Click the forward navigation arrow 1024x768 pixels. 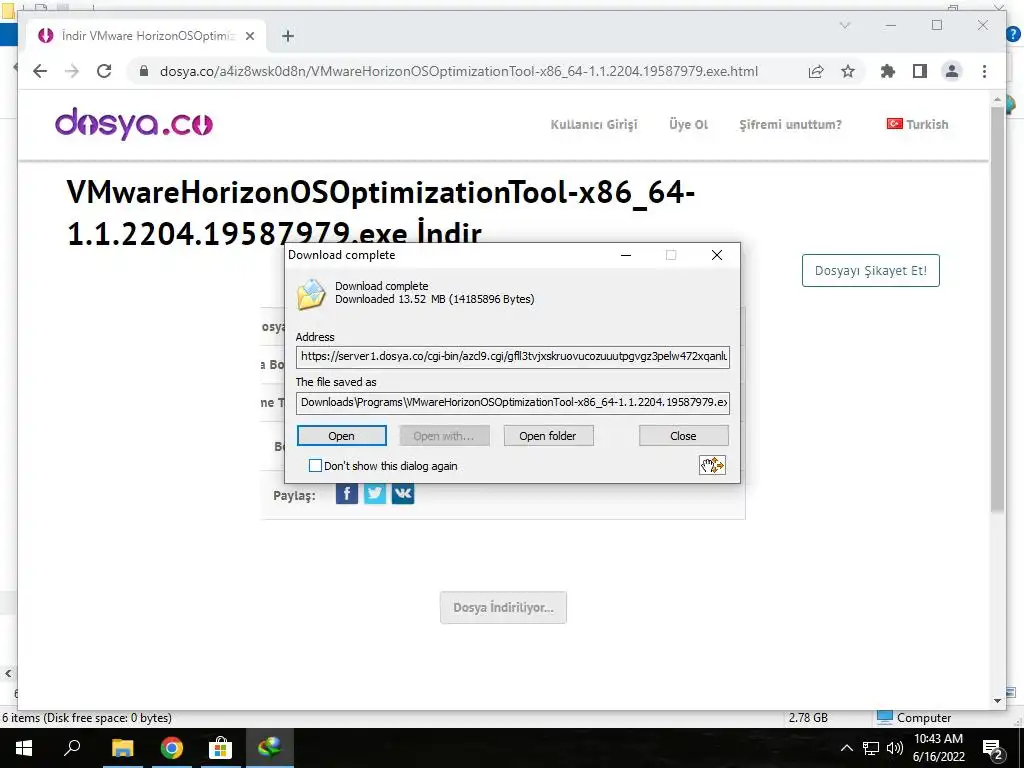point(72,71)
